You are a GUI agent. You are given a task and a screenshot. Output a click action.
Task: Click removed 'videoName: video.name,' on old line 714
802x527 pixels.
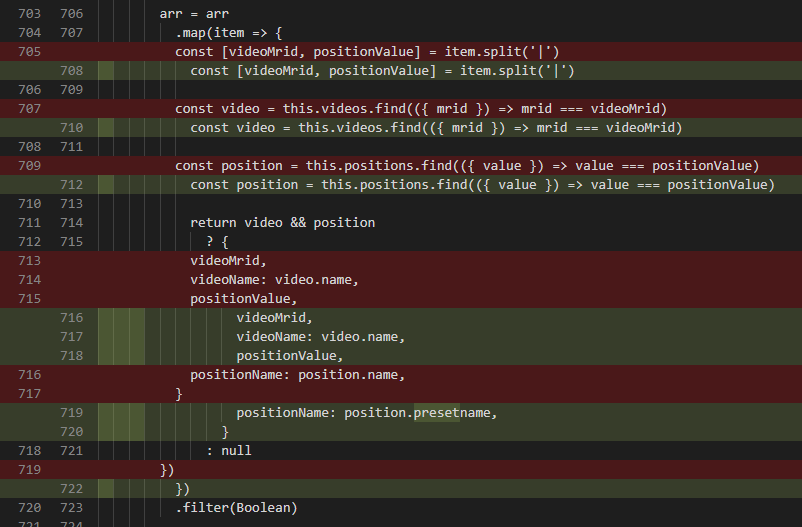(x=273, y=279)
